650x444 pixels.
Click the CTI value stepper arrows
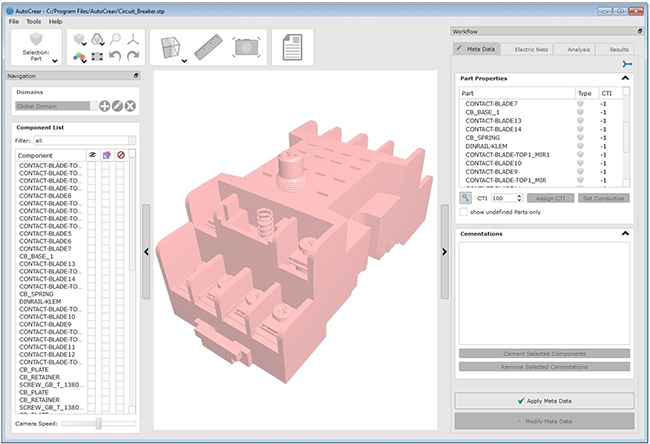[x=519, y=198]
